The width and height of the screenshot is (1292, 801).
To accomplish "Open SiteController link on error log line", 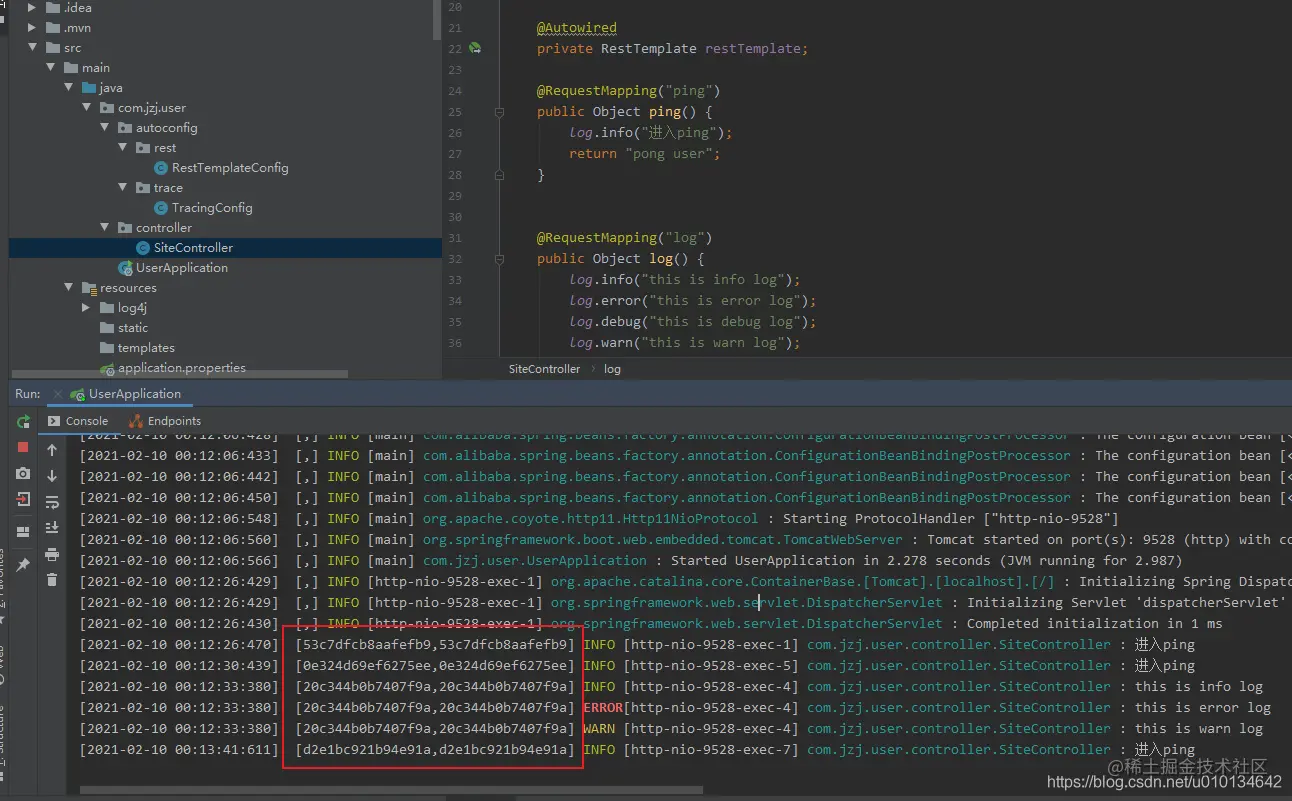I will point(958,708).
